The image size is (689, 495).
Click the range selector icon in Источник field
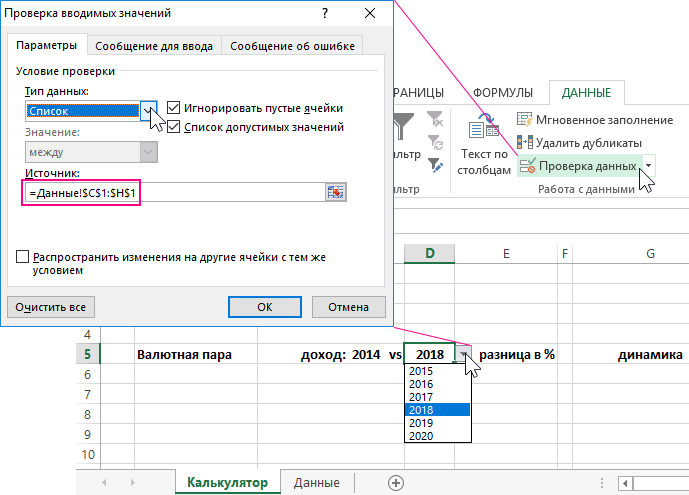point(335,193)
